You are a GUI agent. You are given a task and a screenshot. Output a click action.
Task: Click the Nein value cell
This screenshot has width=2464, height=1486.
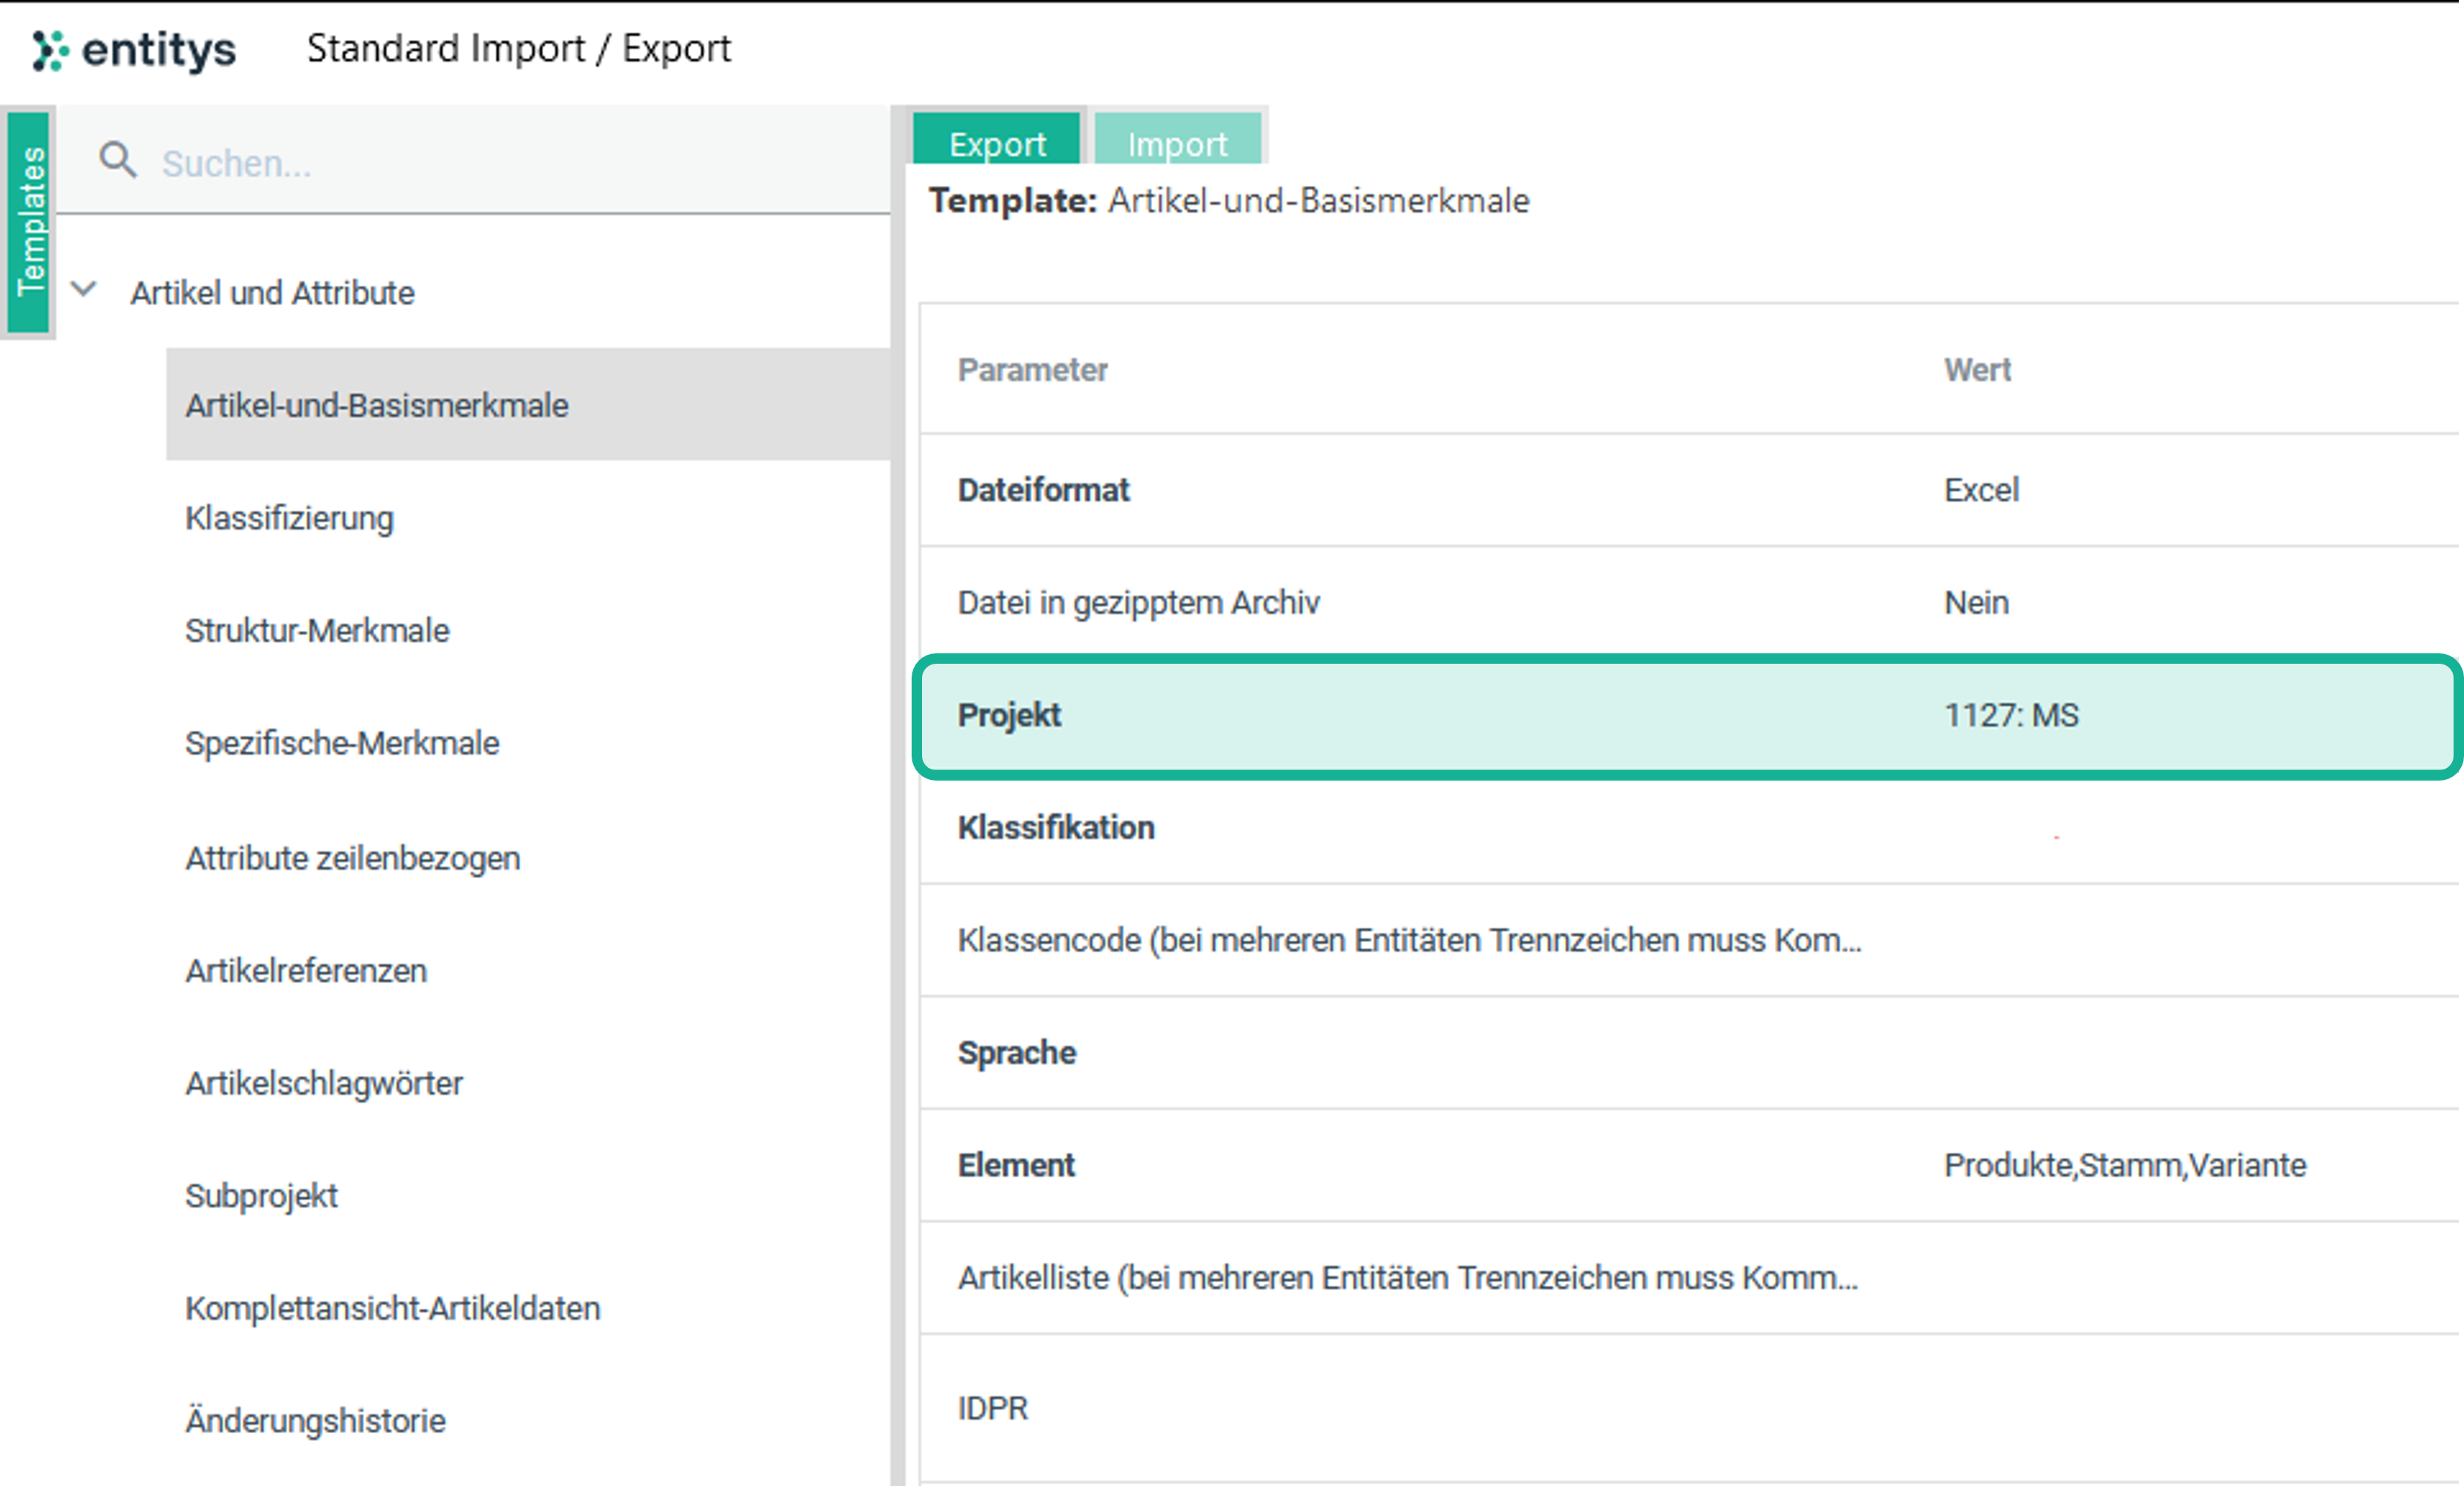(x=1976, y=602)
